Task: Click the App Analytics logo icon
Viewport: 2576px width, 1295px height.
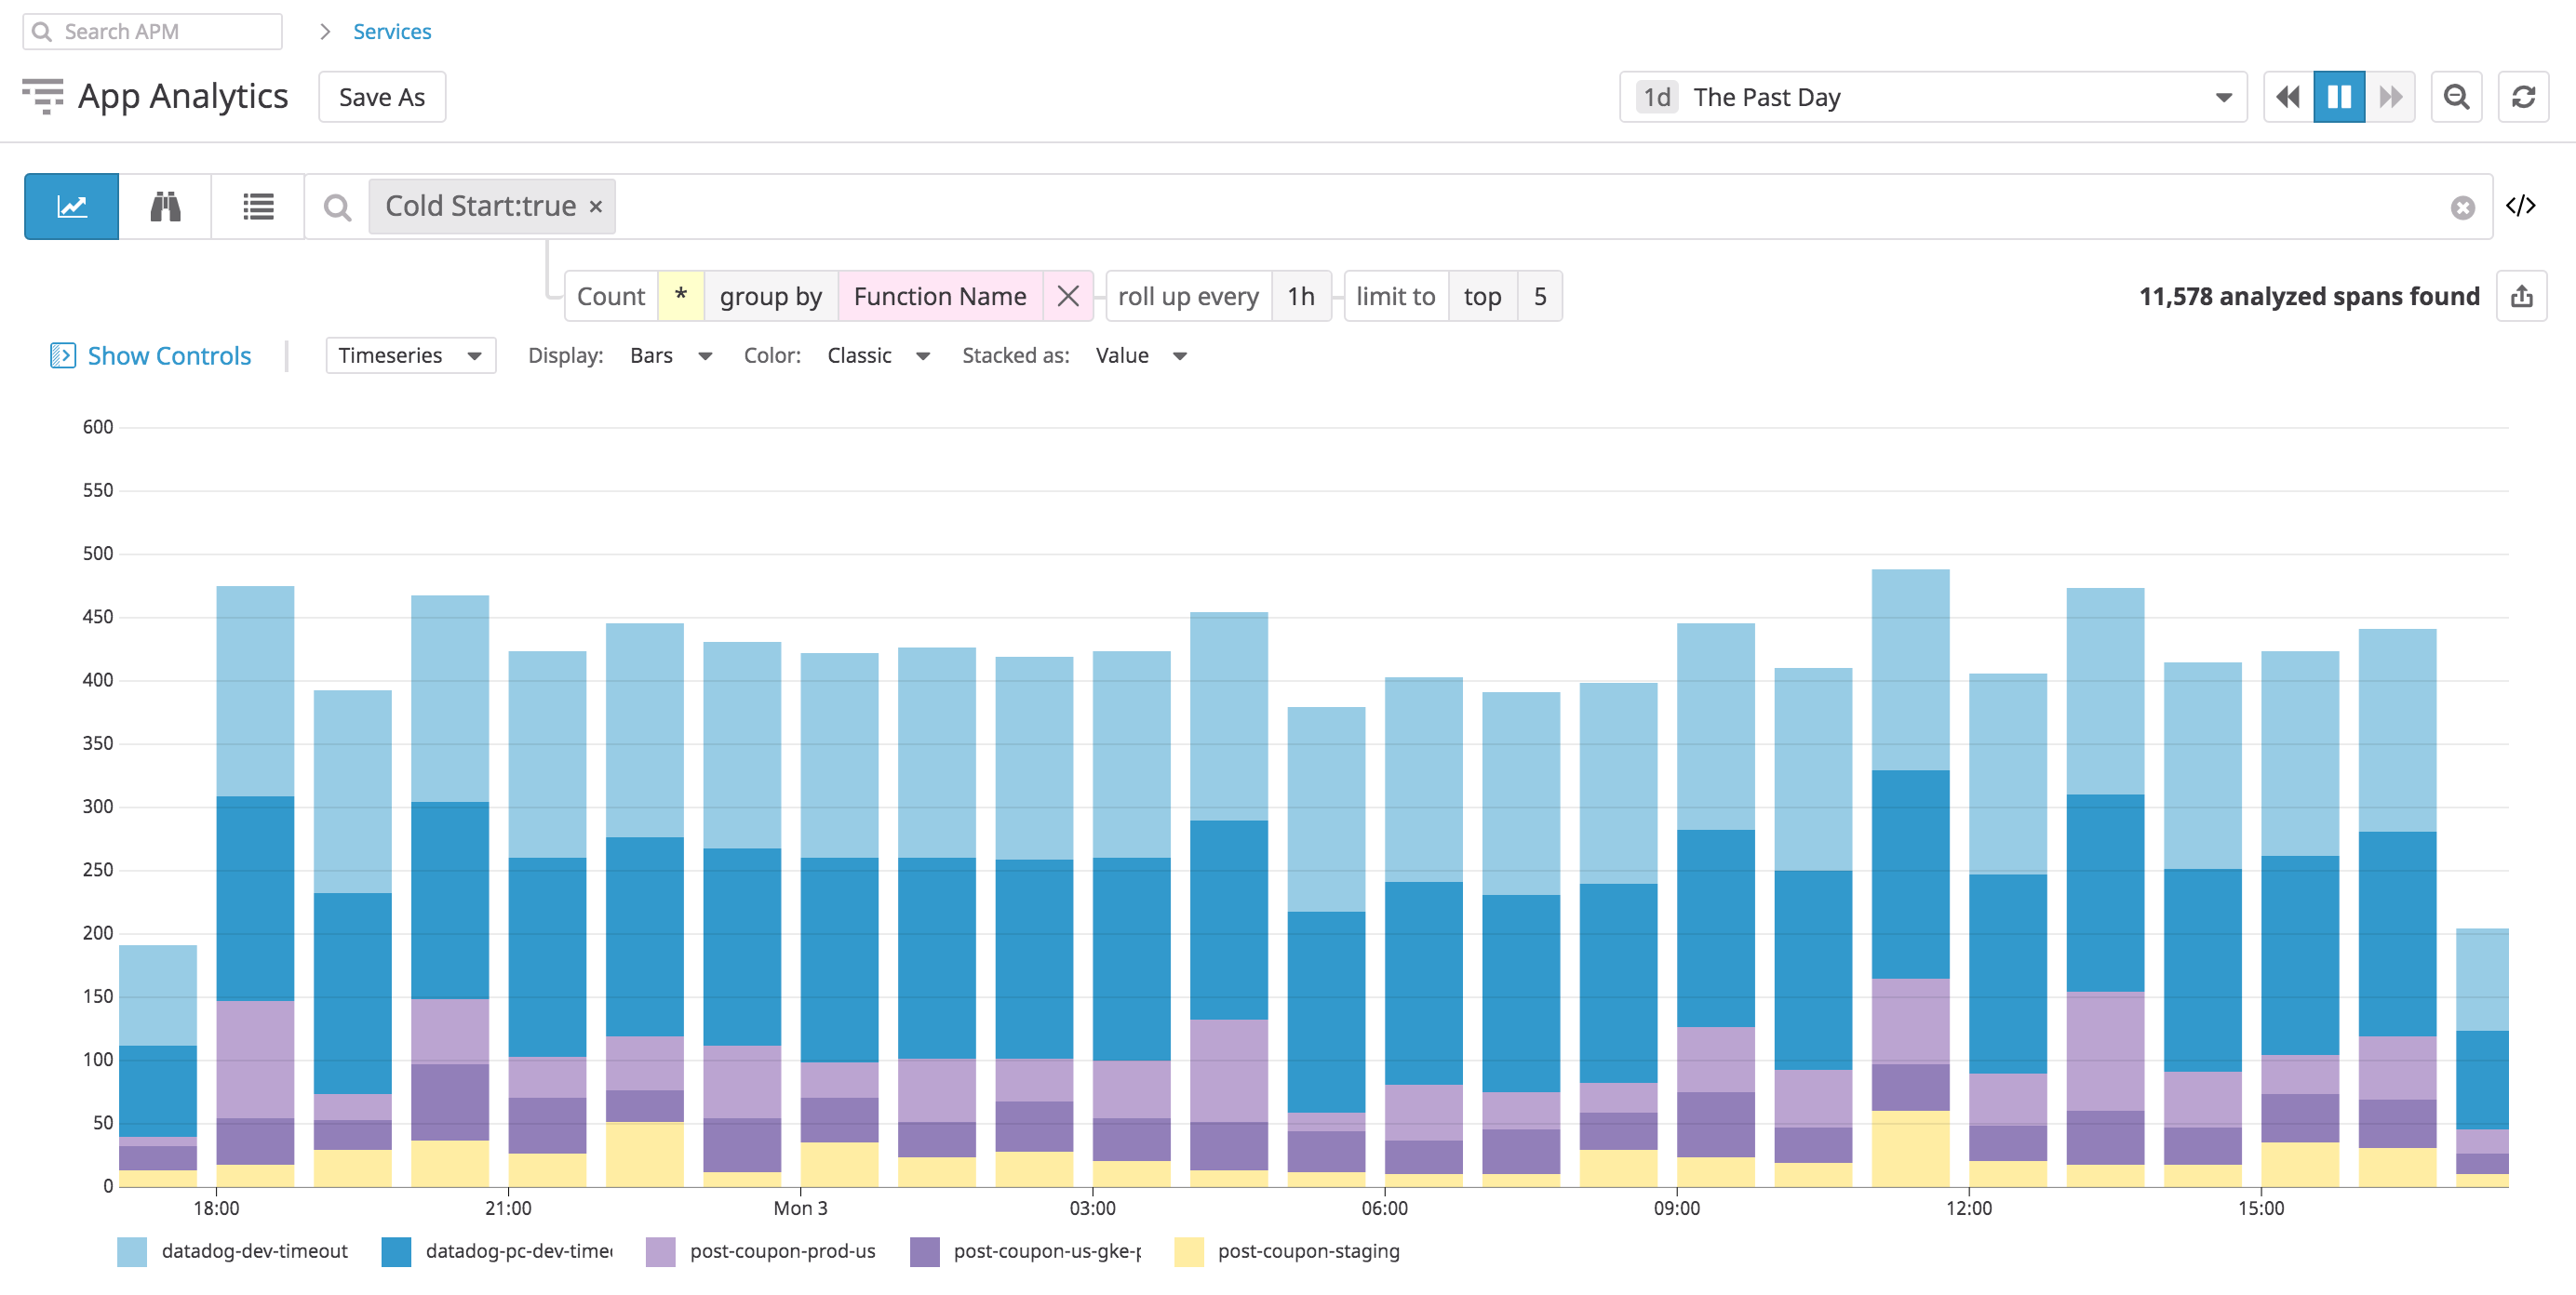Action: click(x=44, y=96)
